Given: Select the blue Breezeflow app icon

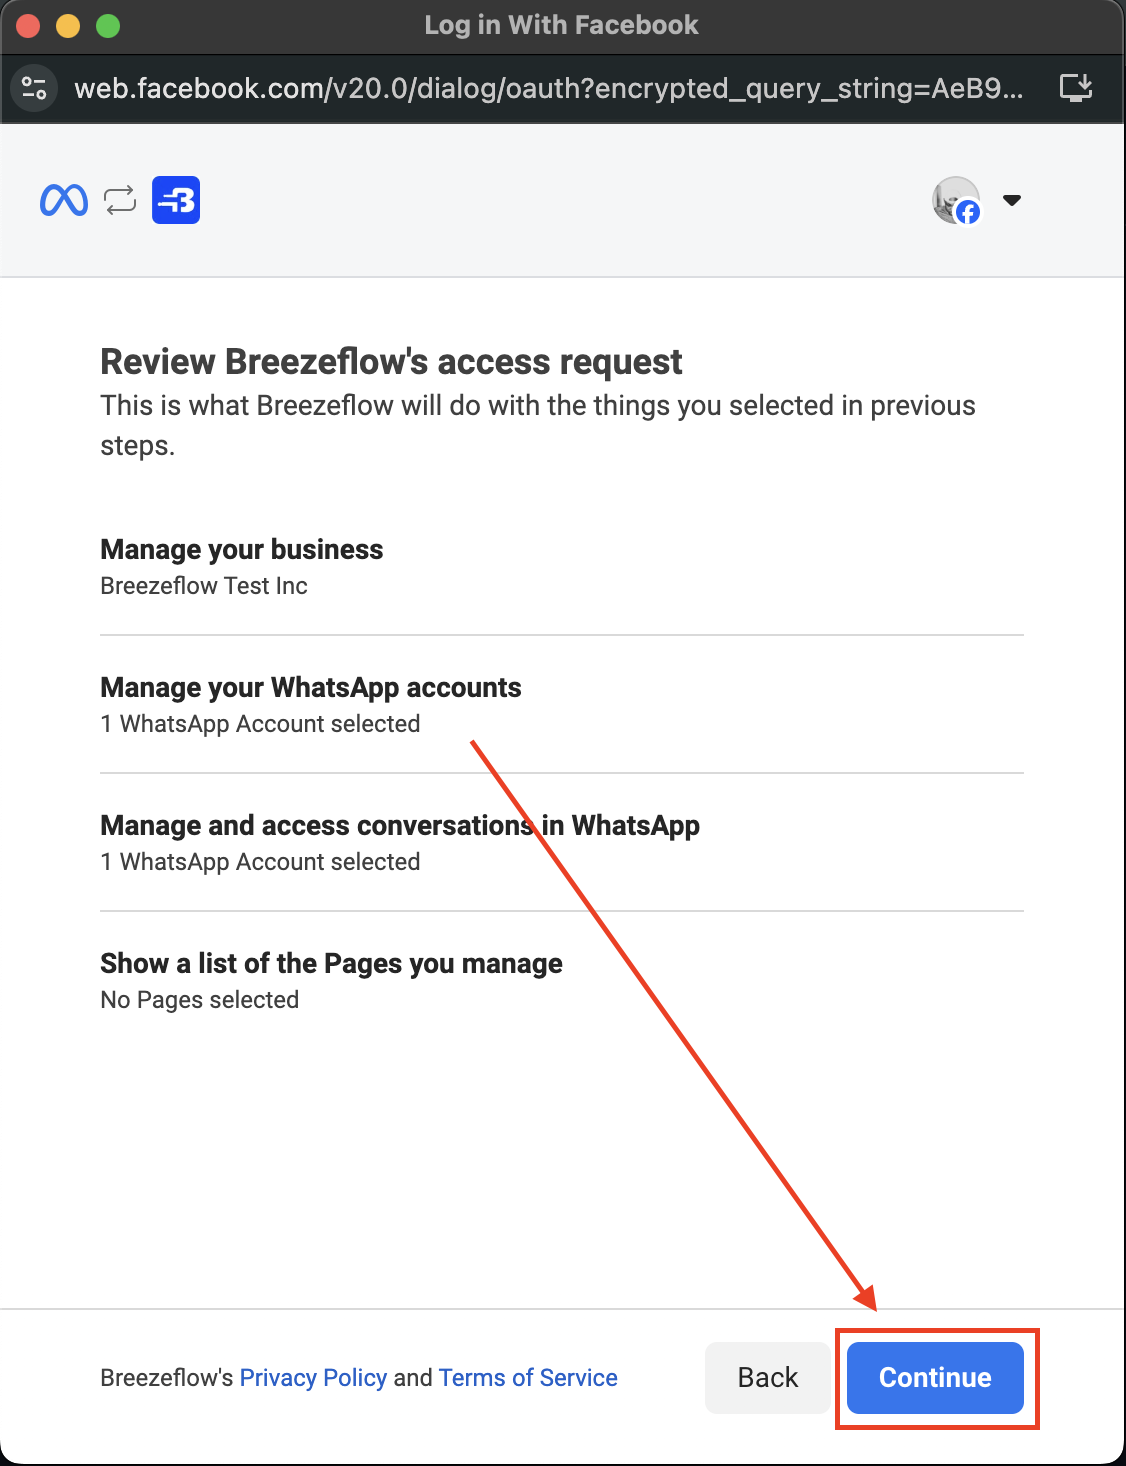Looking at the screenshot, I should click(x=175, y=200).
